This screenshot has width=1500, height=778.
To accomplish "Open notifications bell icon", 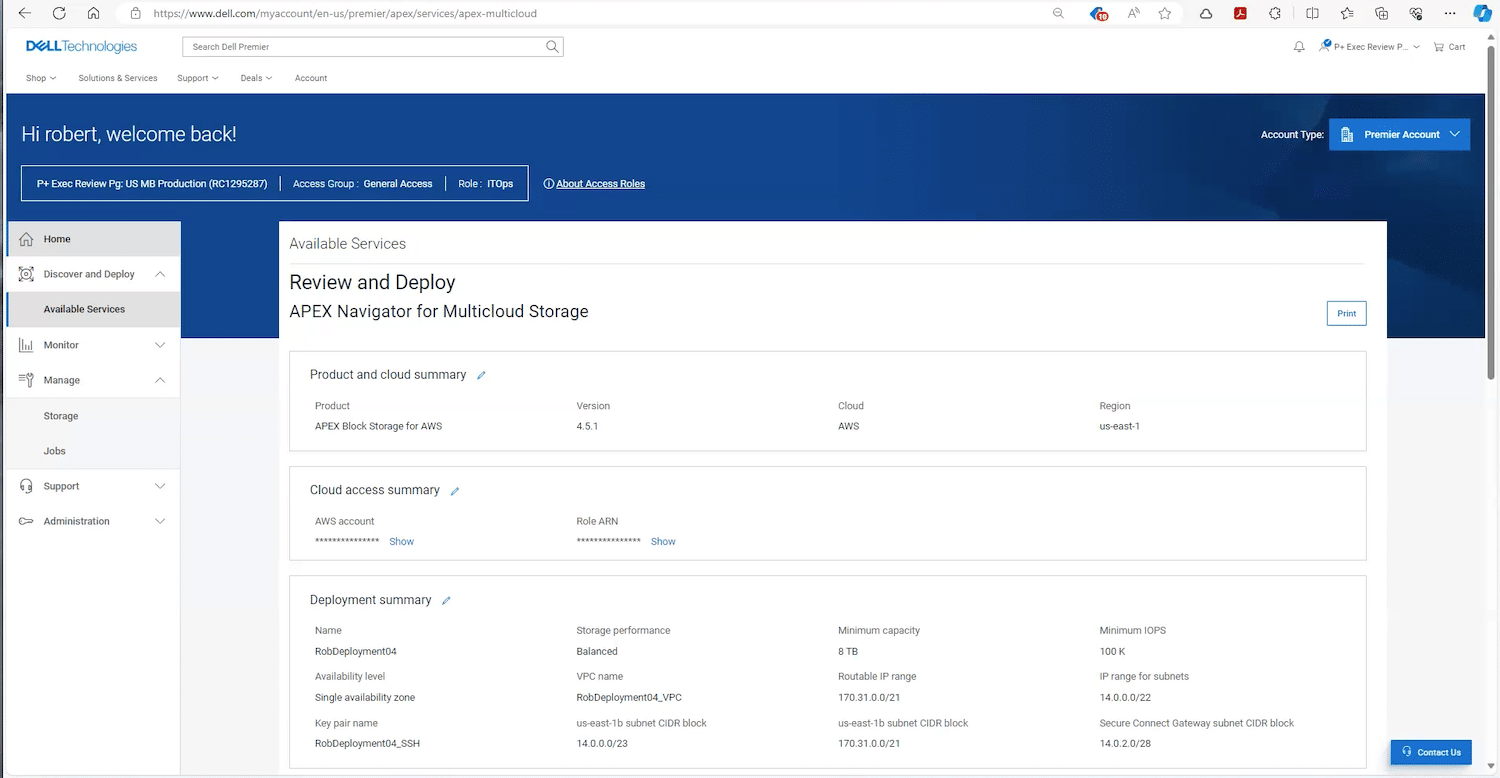I will 1299,47.
